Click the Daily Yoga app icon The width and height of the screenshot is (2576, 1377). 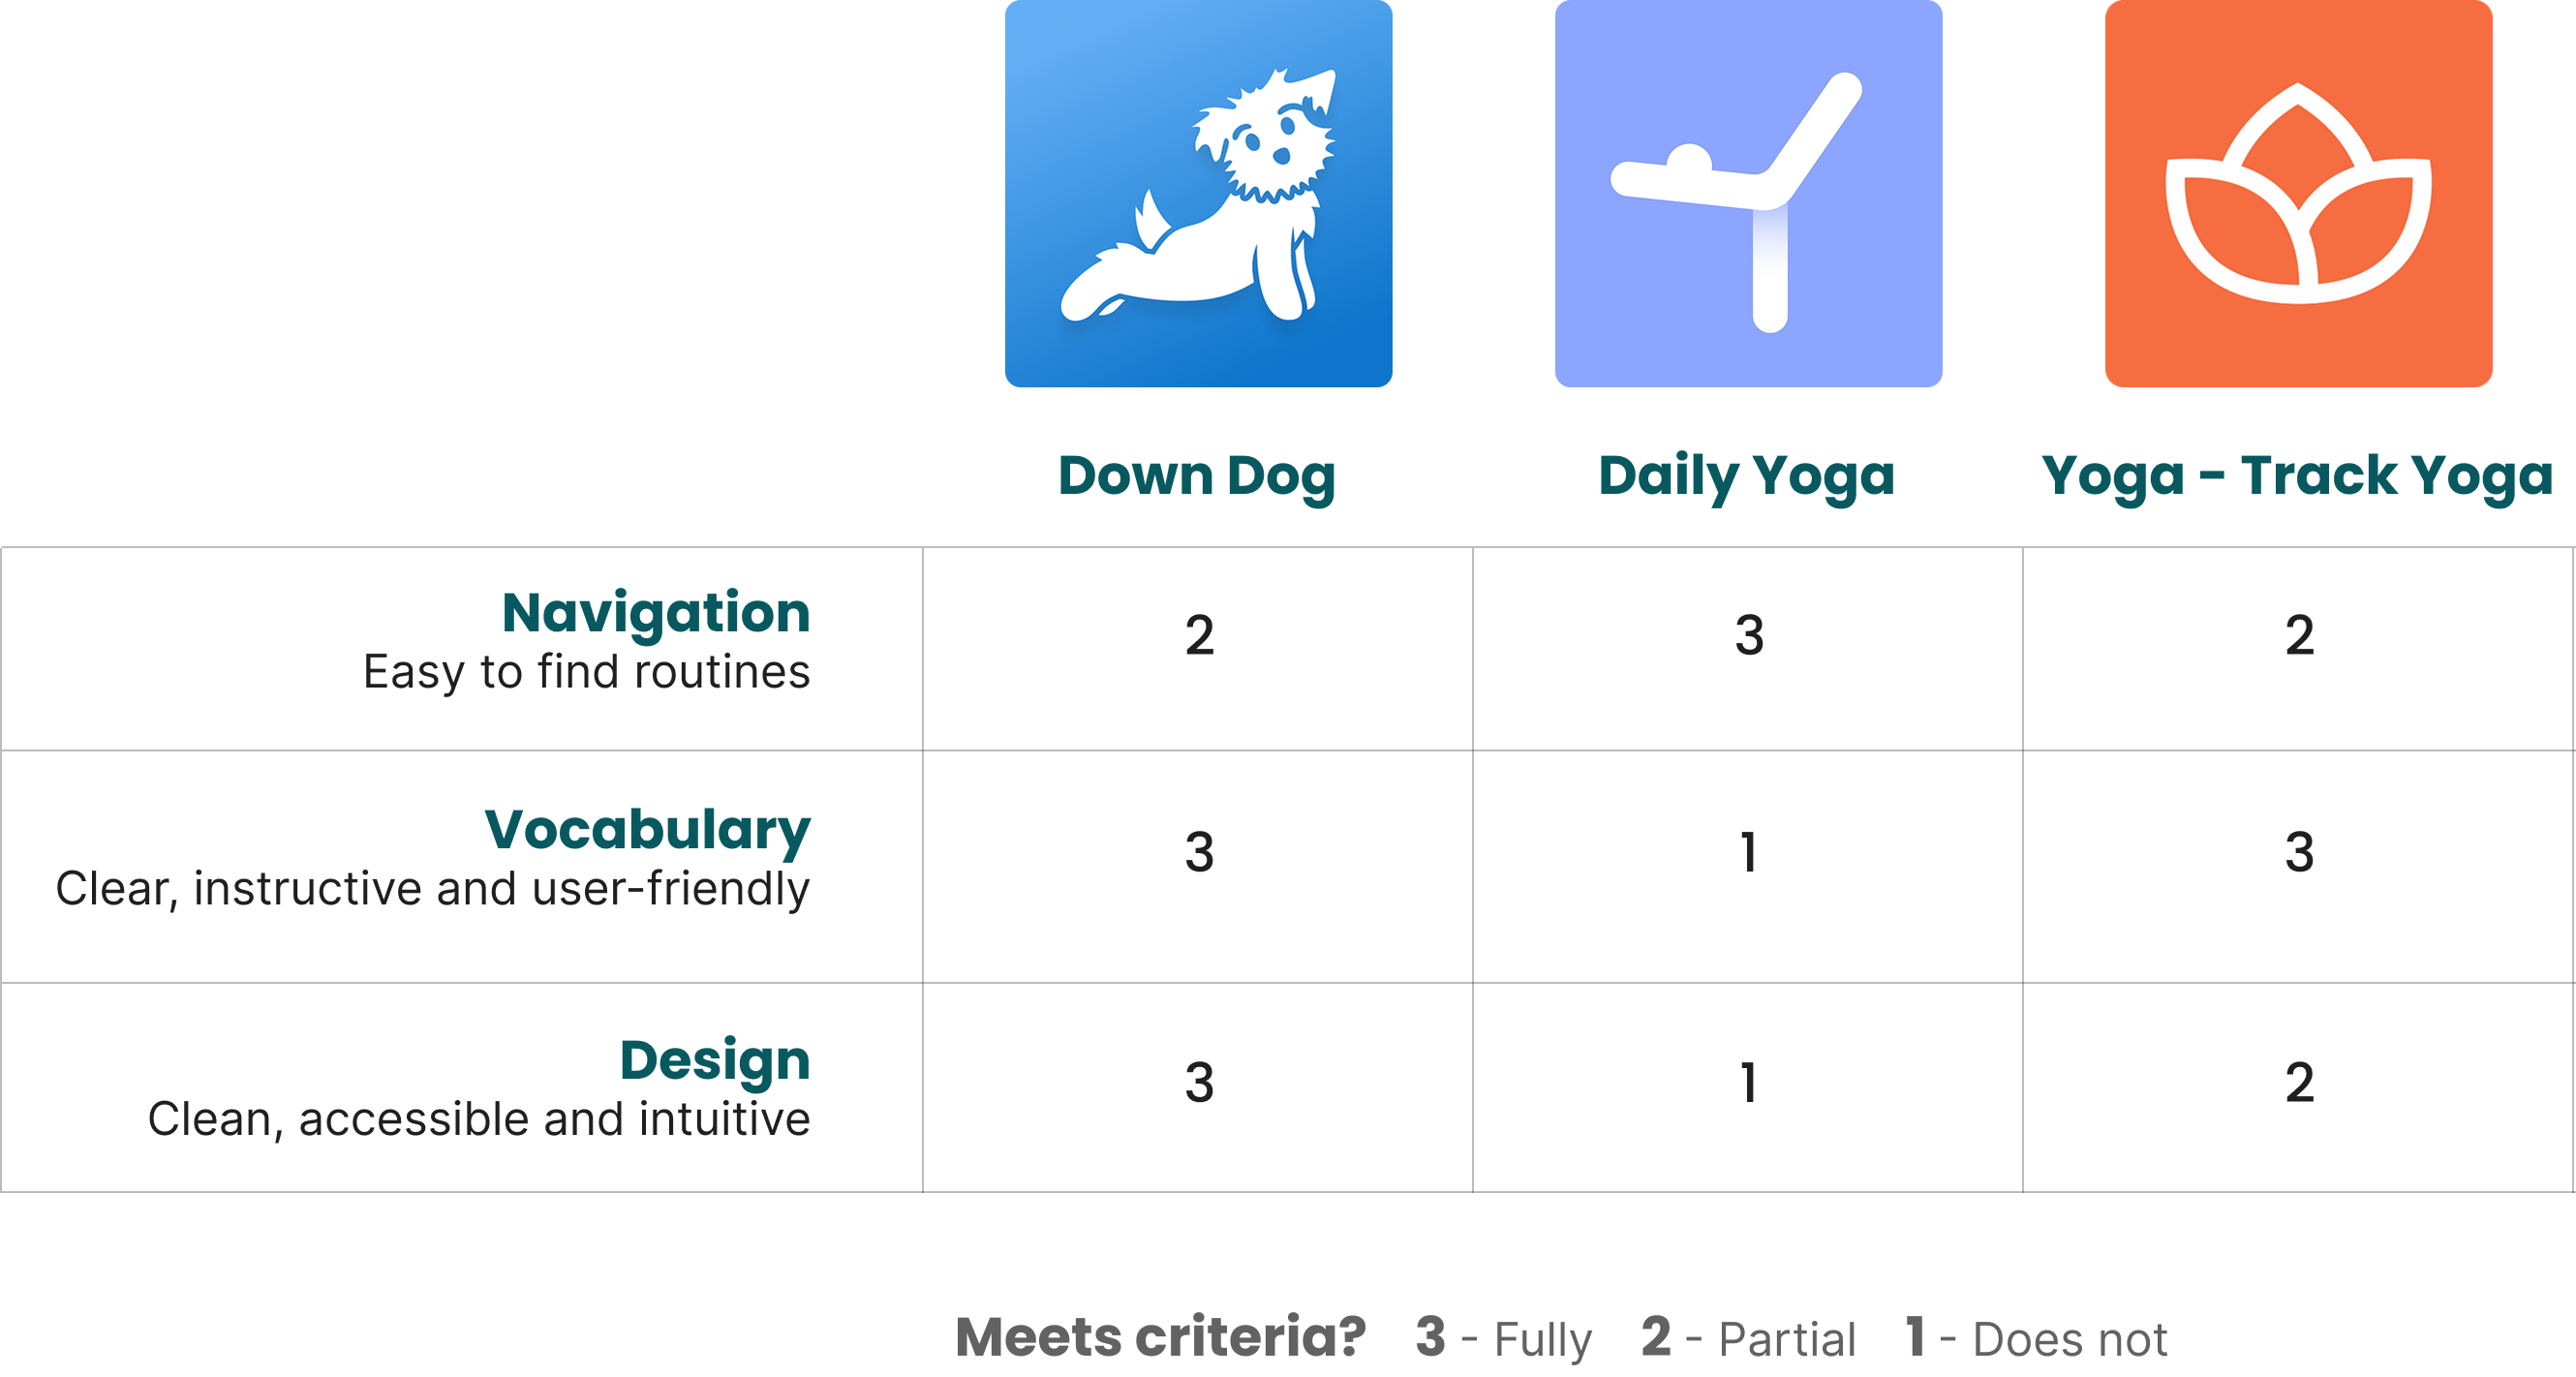coord(1748,193)
